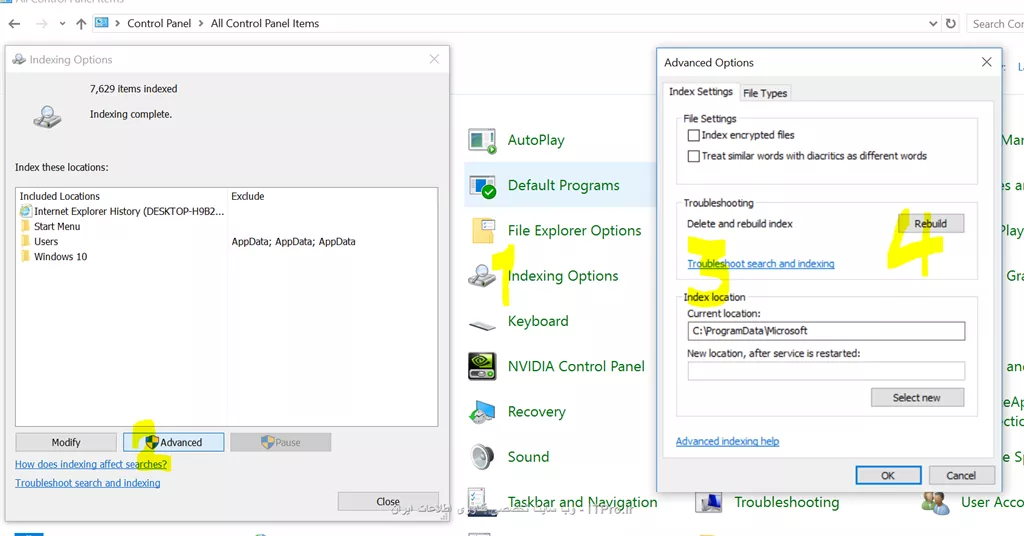Open Sound text link
Image resolution: width=1024 pixels, height=536 pixels.
tap(528, 457)
